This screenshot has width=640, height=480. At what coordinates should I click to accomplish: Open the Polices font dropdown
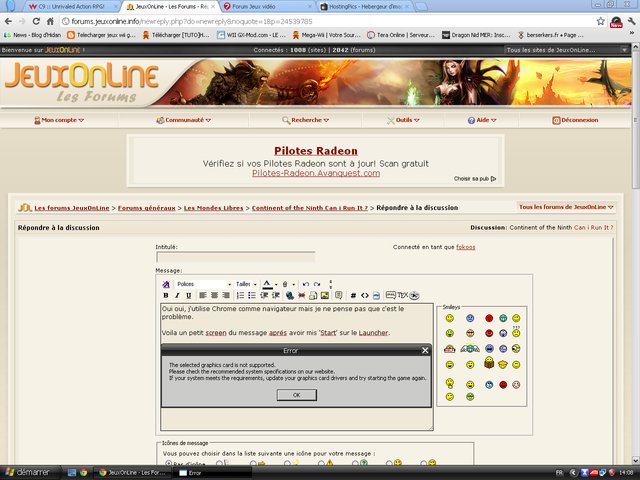coord(203,284)
